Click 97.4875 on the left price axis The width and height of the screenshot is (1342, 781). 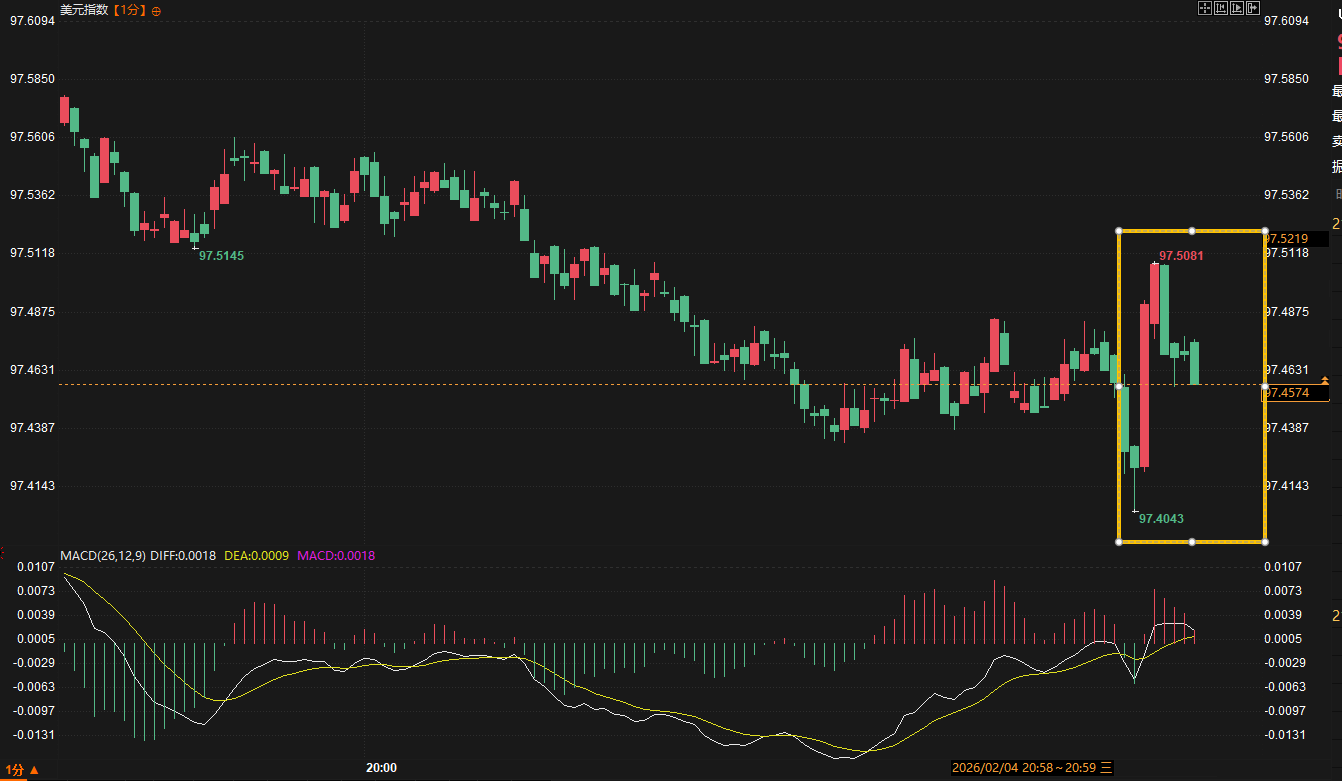pyautogui.click(x=30, y=311)
